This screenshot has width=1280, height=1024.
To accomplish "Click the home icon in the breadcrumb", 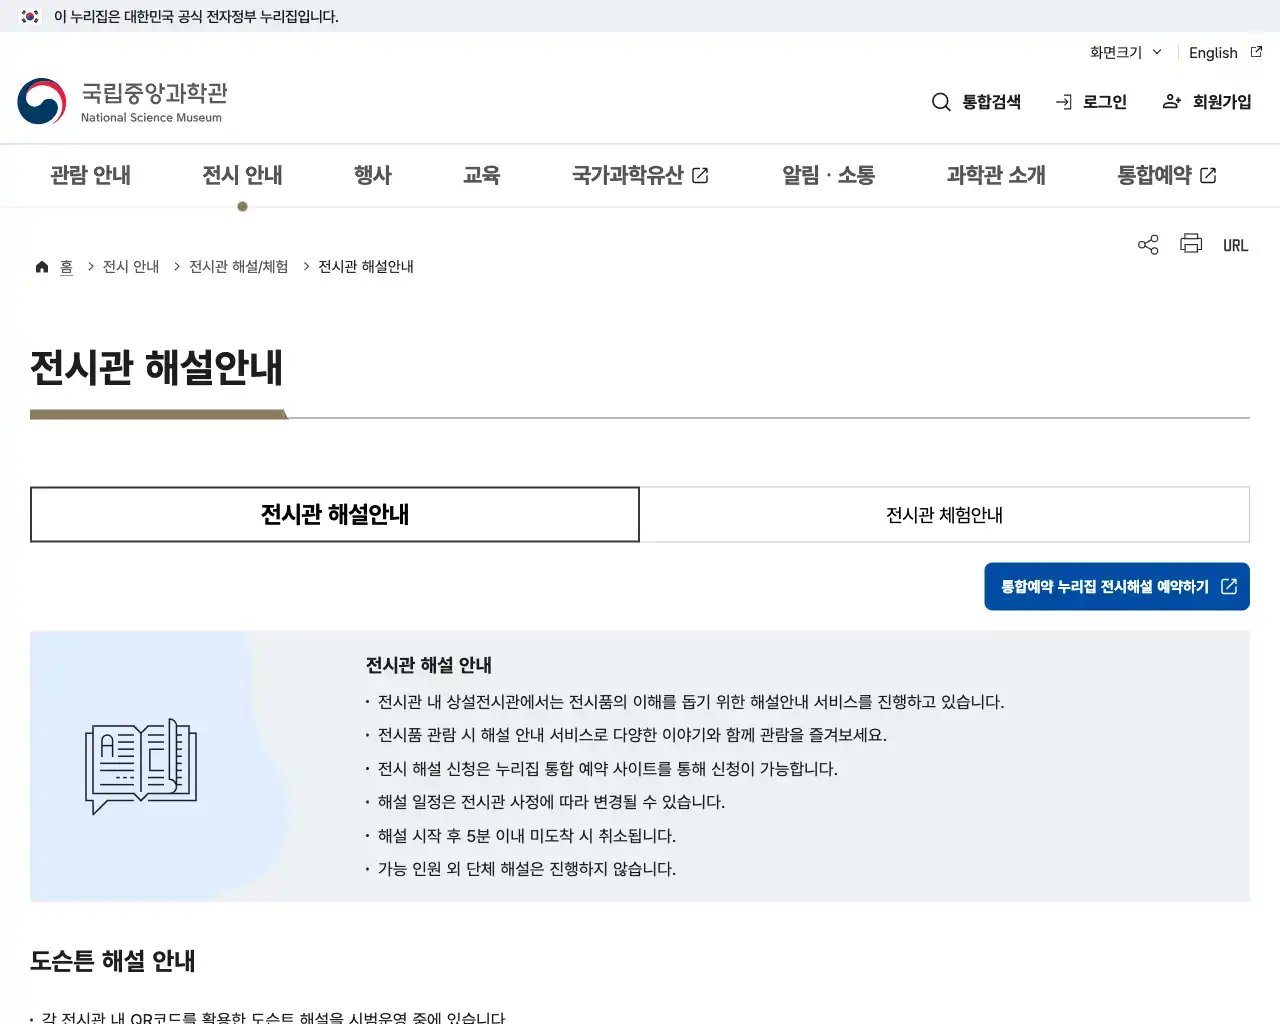I will click(42, 265).
